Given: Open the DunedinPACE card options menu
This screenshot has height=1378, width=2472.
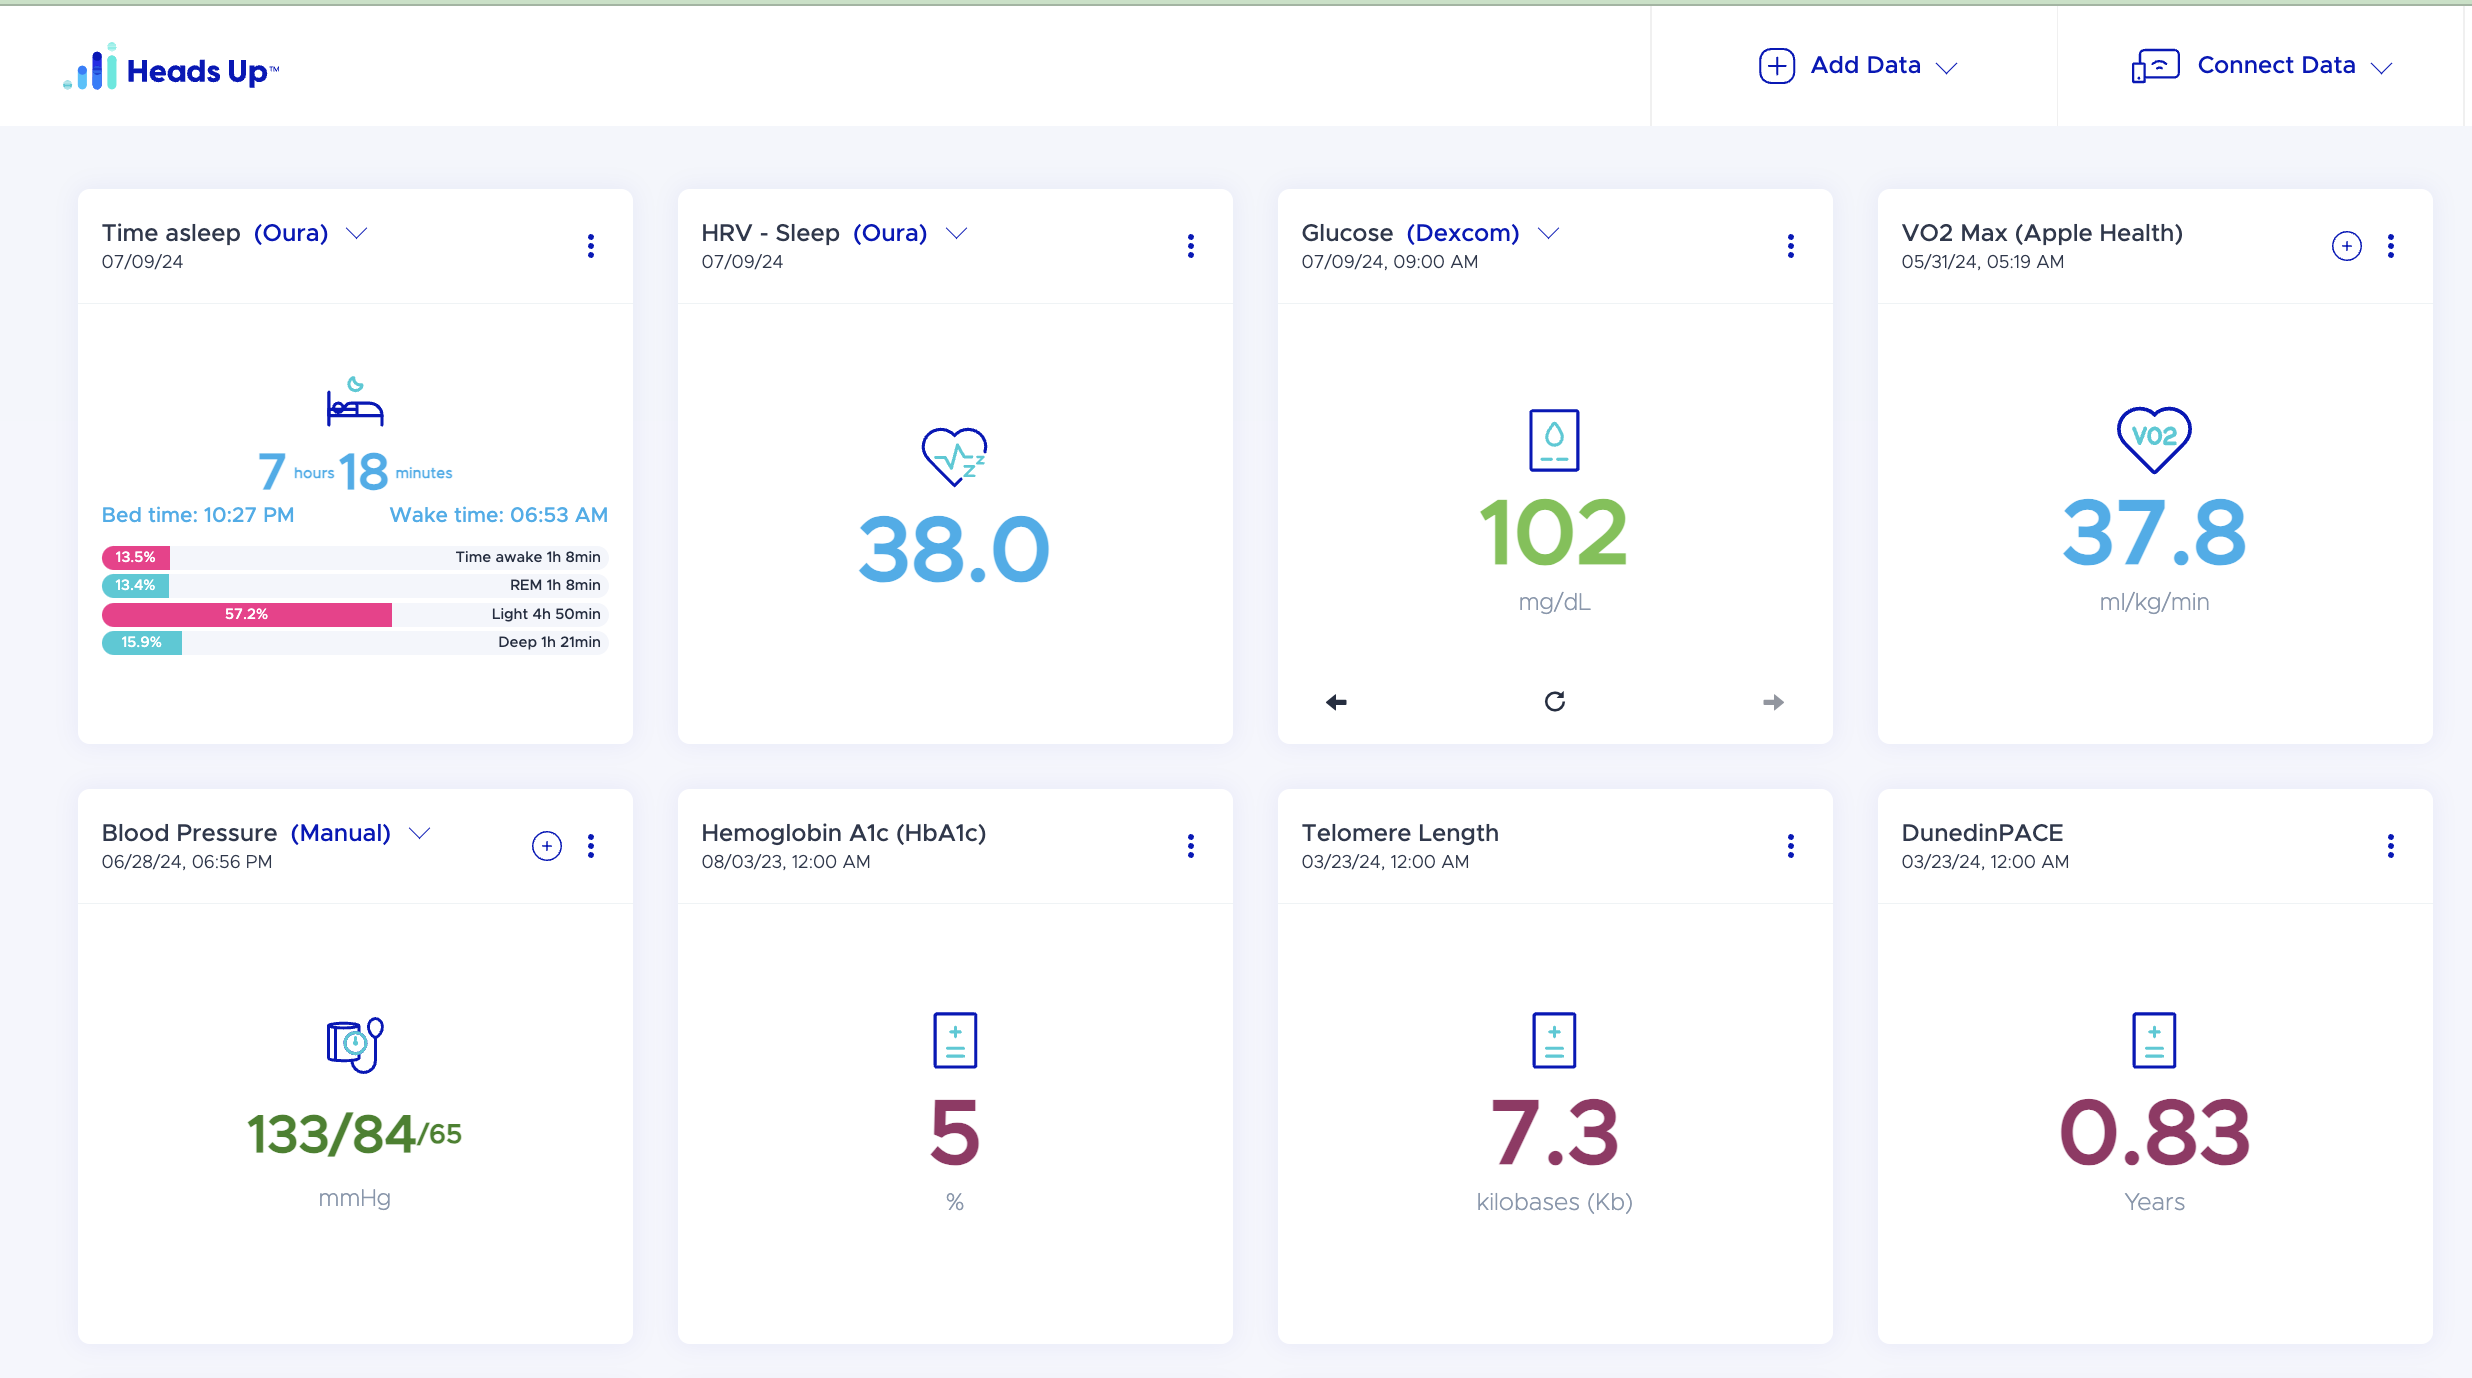Looking at the screenshot, I should (2391, 846).
